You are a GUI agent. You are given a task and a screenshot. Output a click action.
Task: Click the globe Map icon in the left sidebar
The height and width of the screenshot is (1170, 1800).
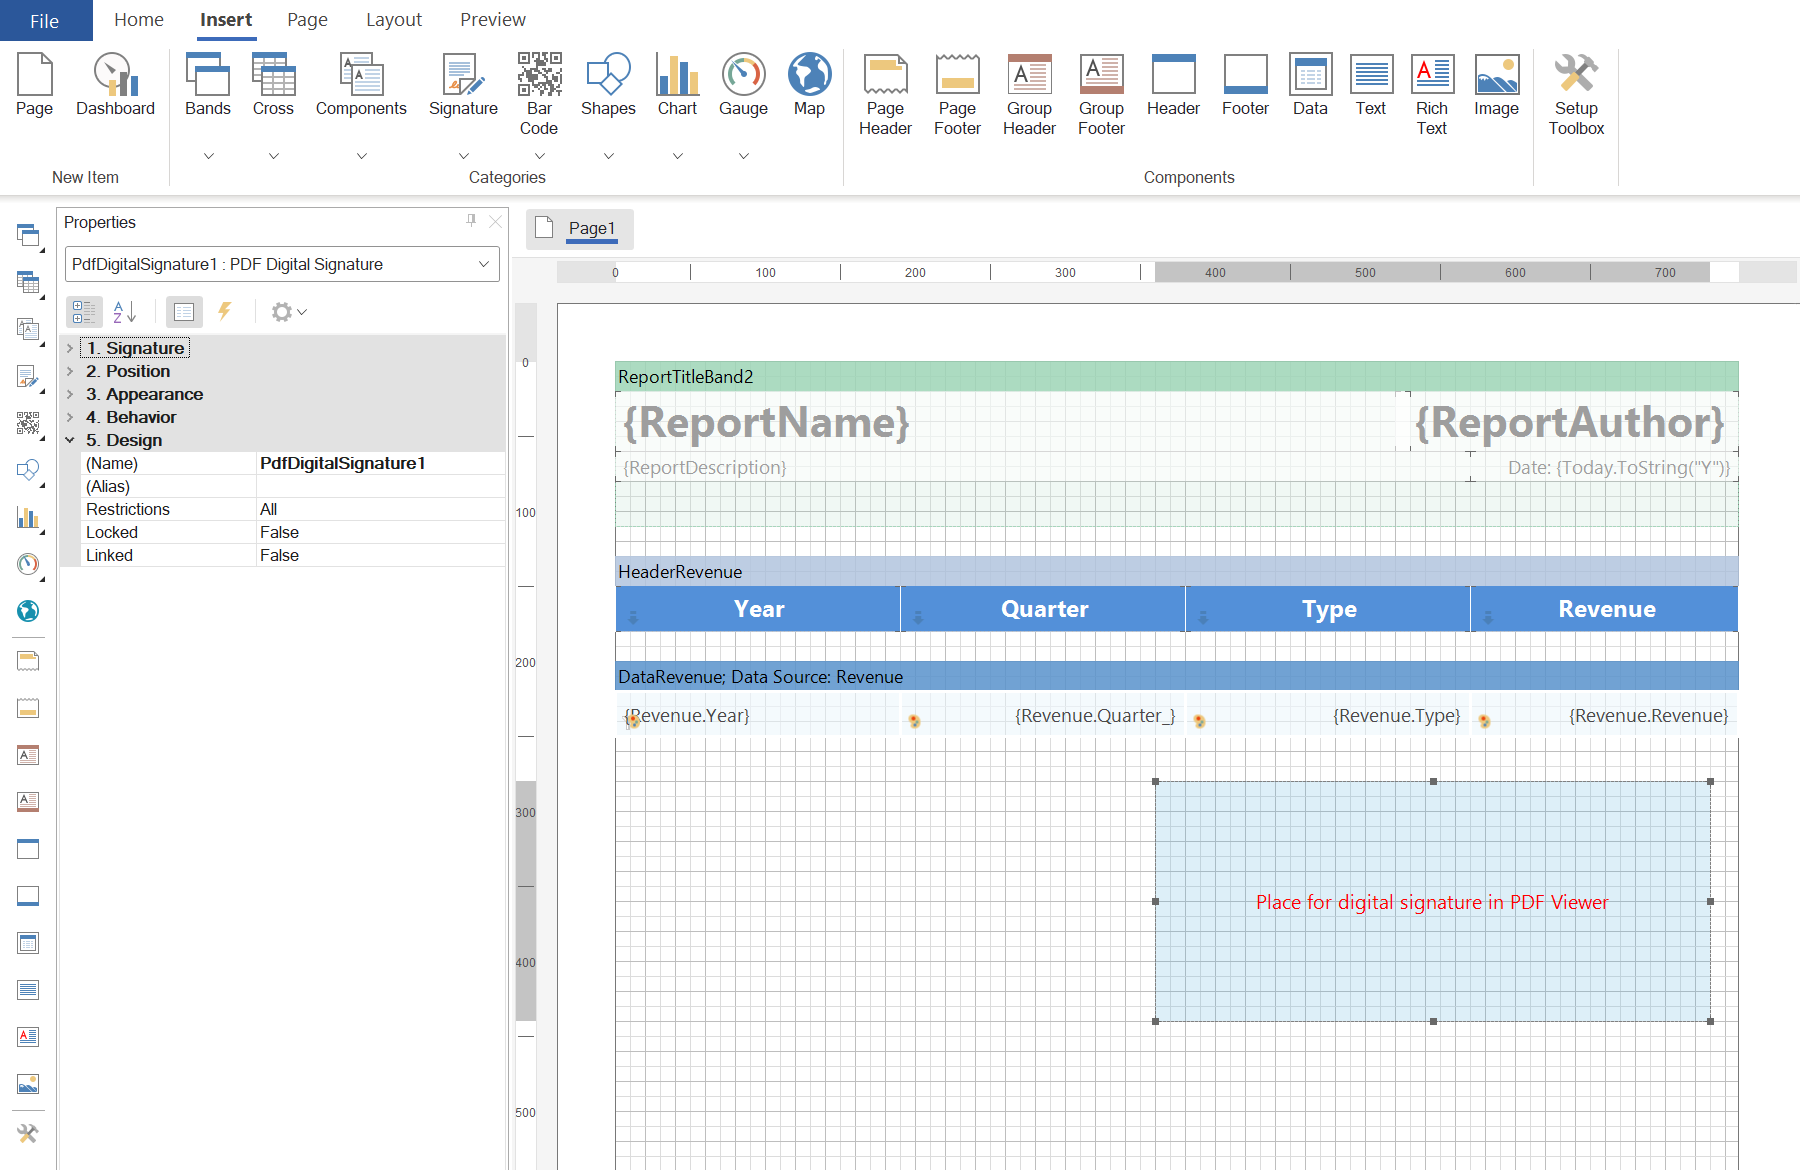28,611
